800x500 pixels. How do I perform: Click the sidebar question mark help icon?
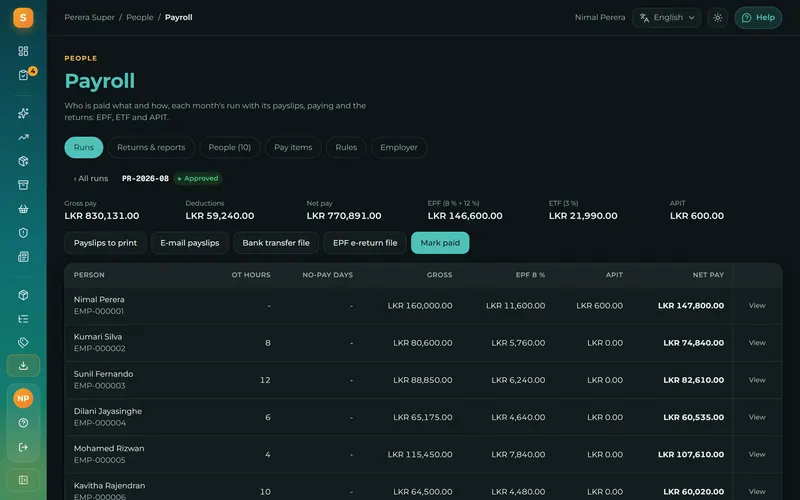point(23,423)
